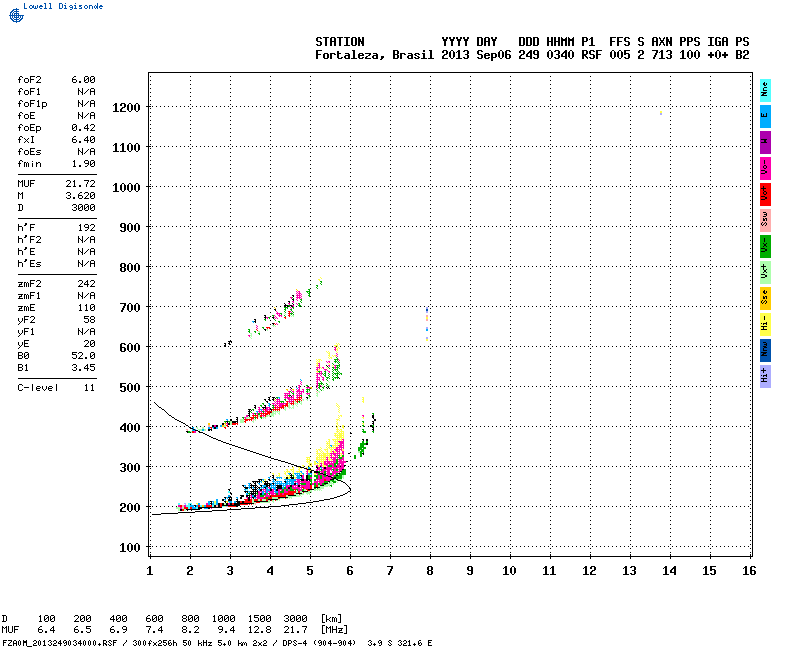Image resolution: width=800 pixels, height=650 pixels.
Task: Click the isolated echo near 8 MHz
Action: click(x=427, y=323)
